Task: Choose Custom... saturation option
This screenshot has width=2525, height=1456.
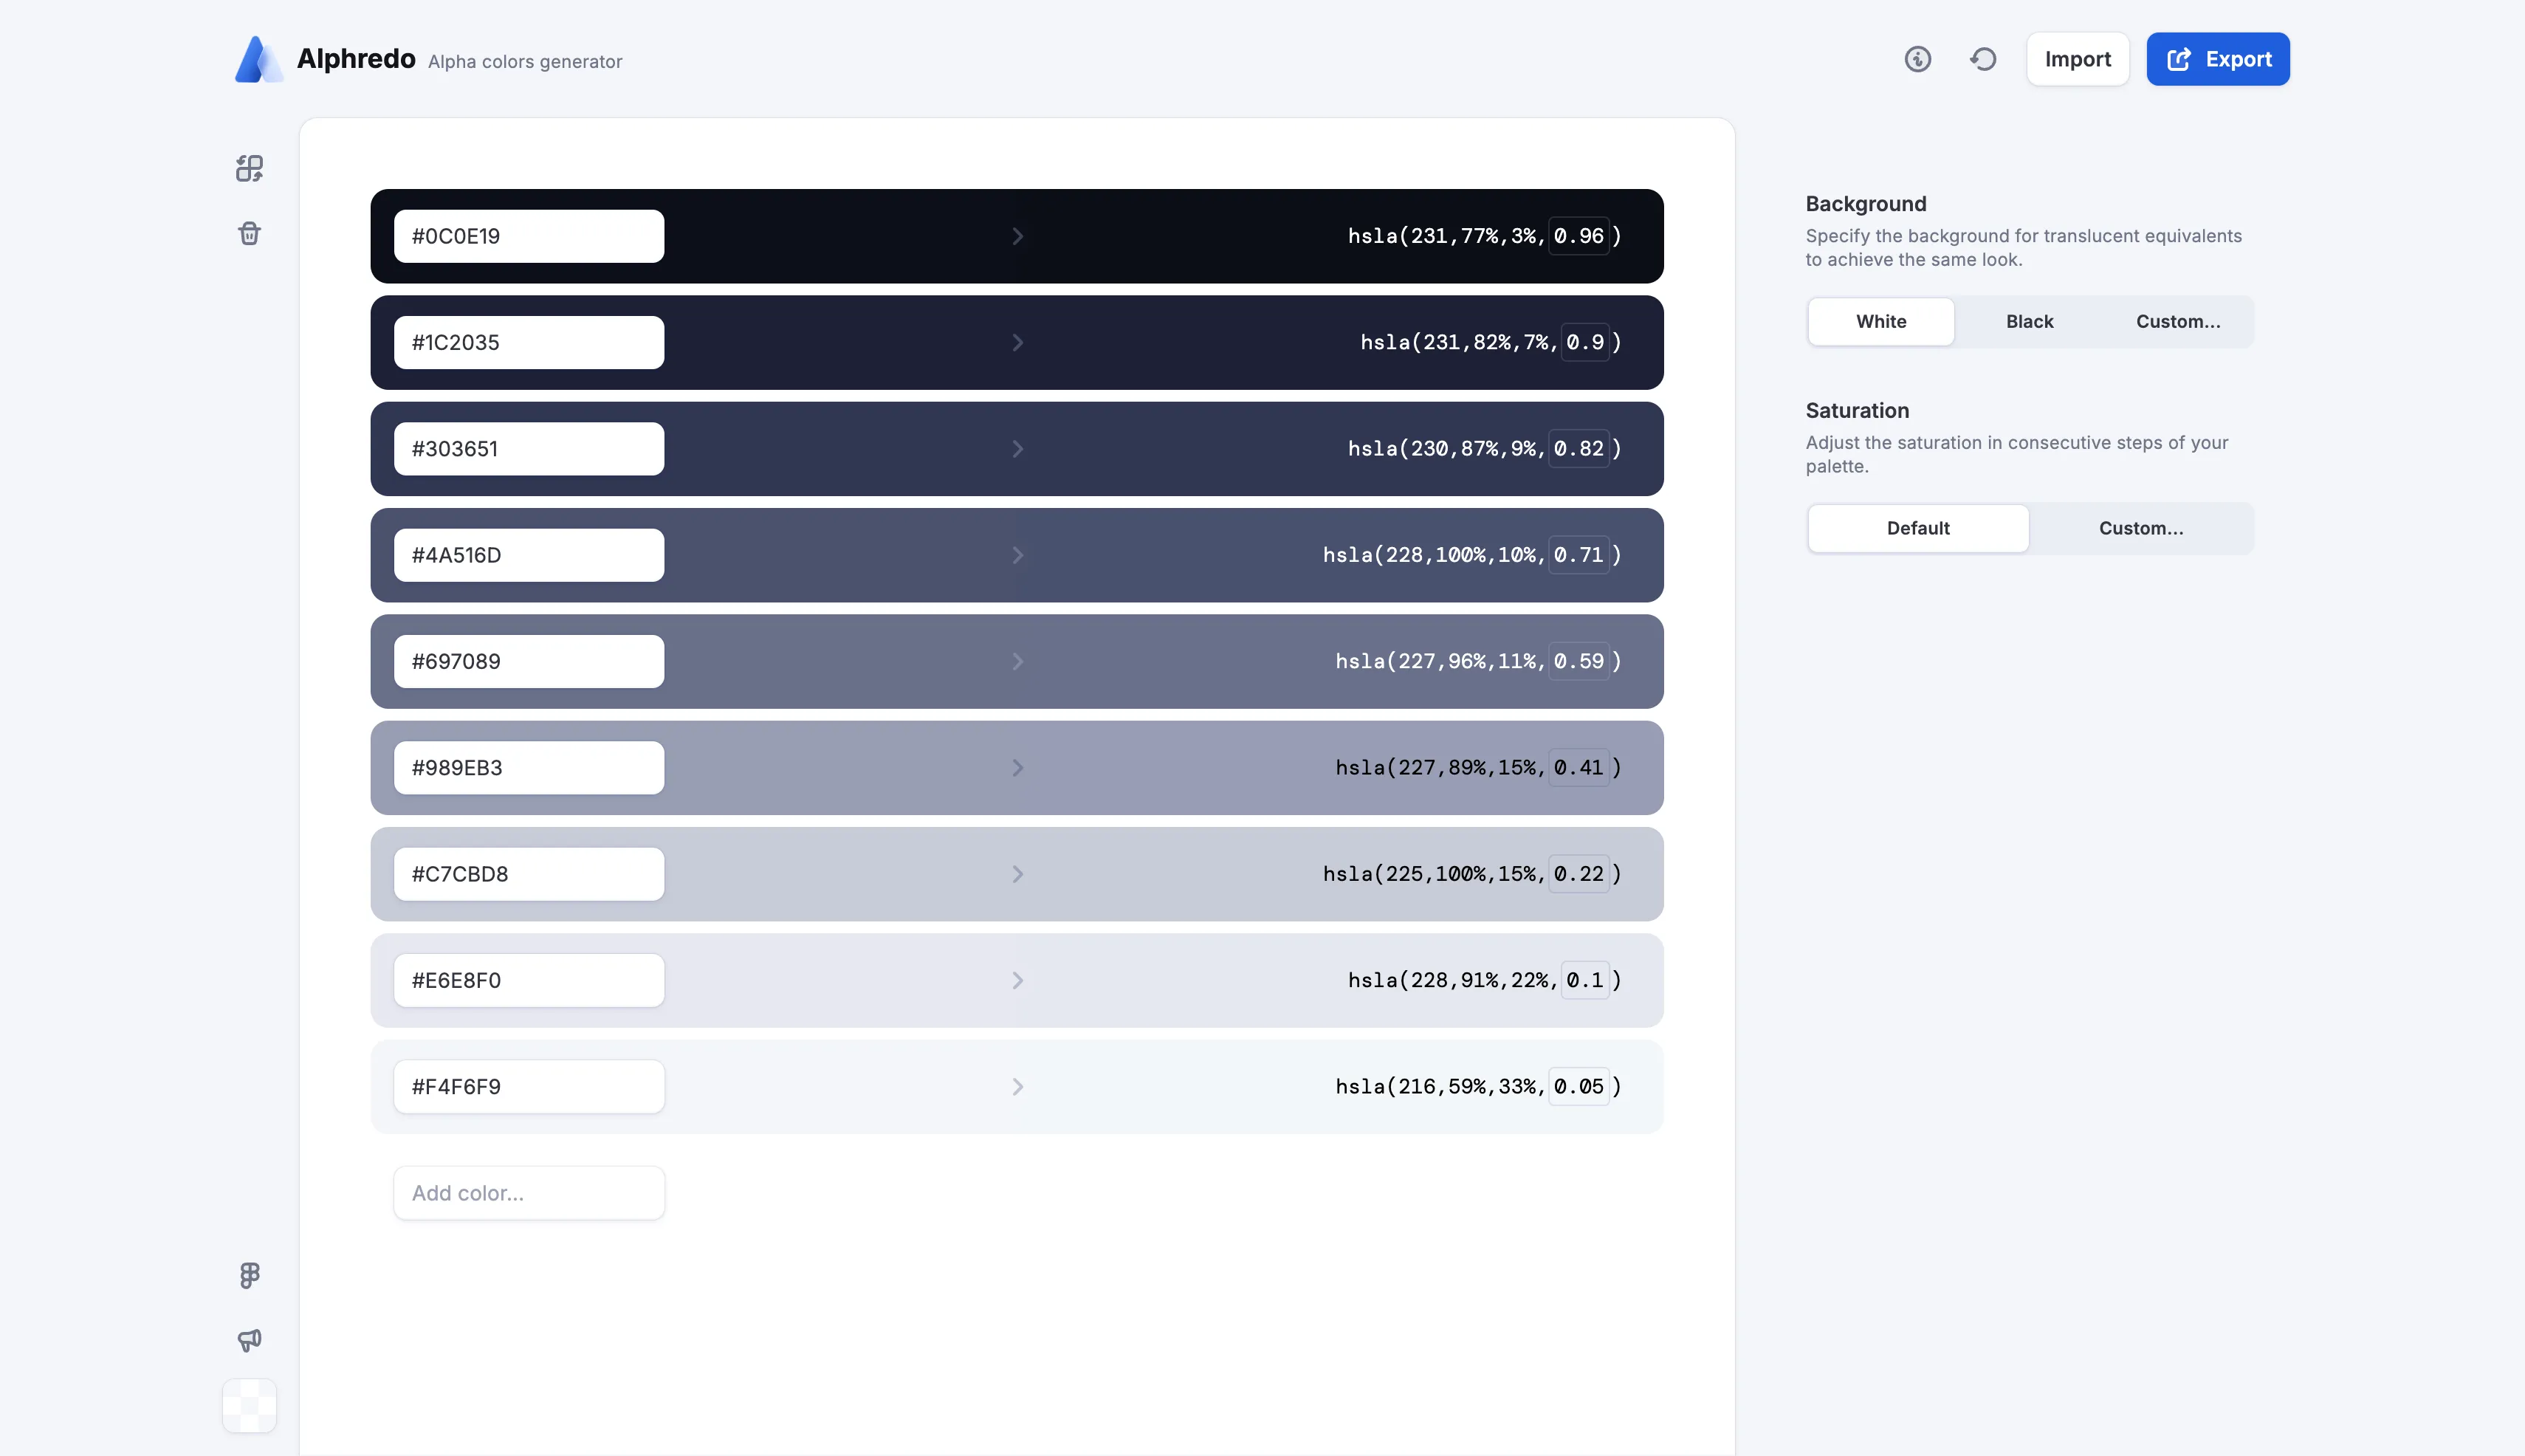Action: pyautogui.click(x=2140, y=528)
